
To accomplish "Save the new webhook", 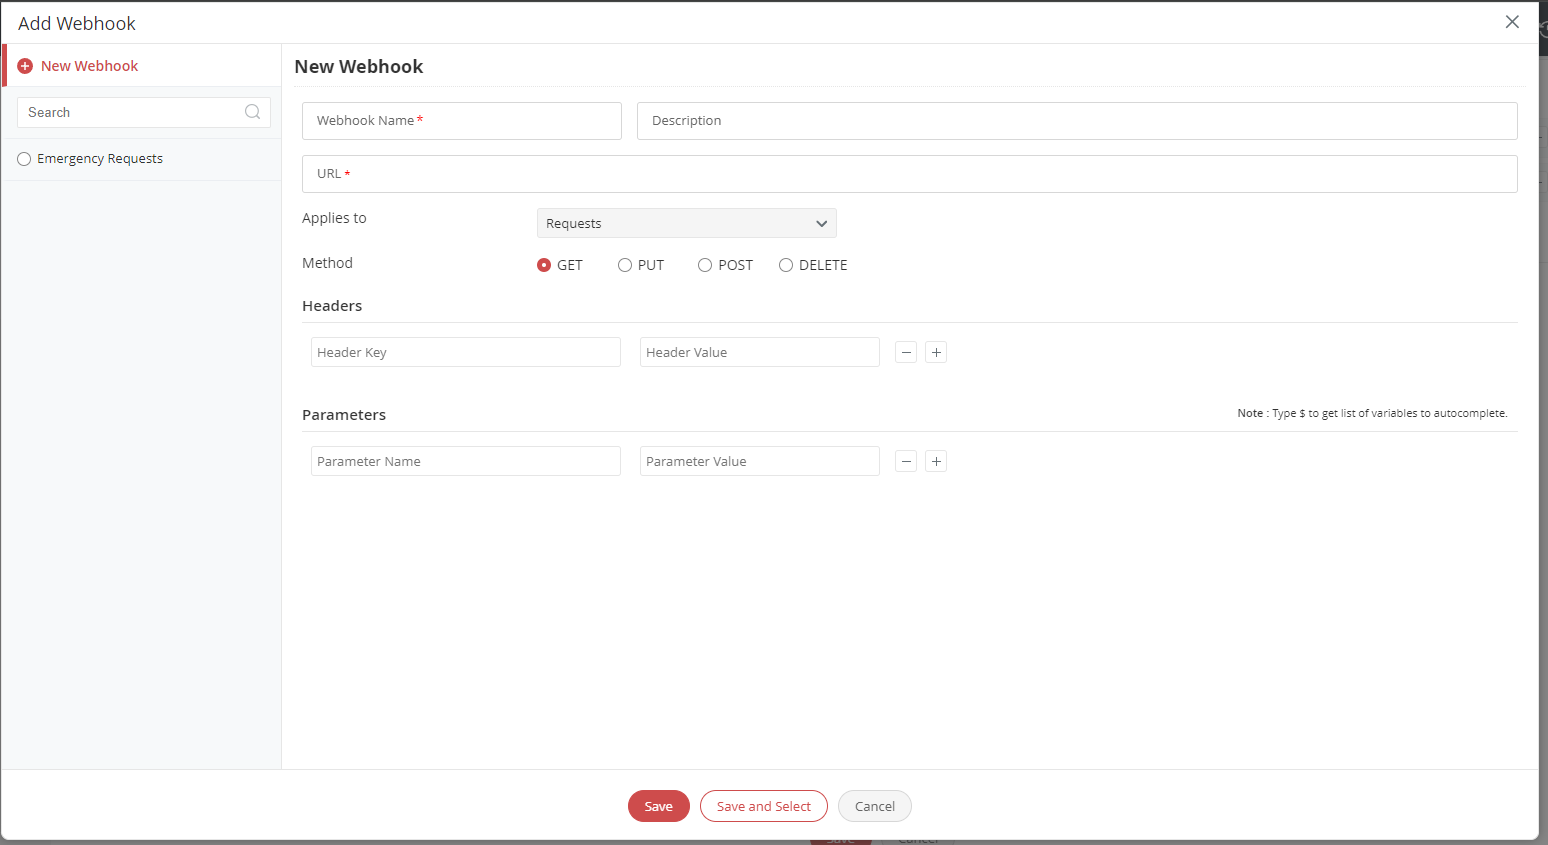I will tap(658, 806).
